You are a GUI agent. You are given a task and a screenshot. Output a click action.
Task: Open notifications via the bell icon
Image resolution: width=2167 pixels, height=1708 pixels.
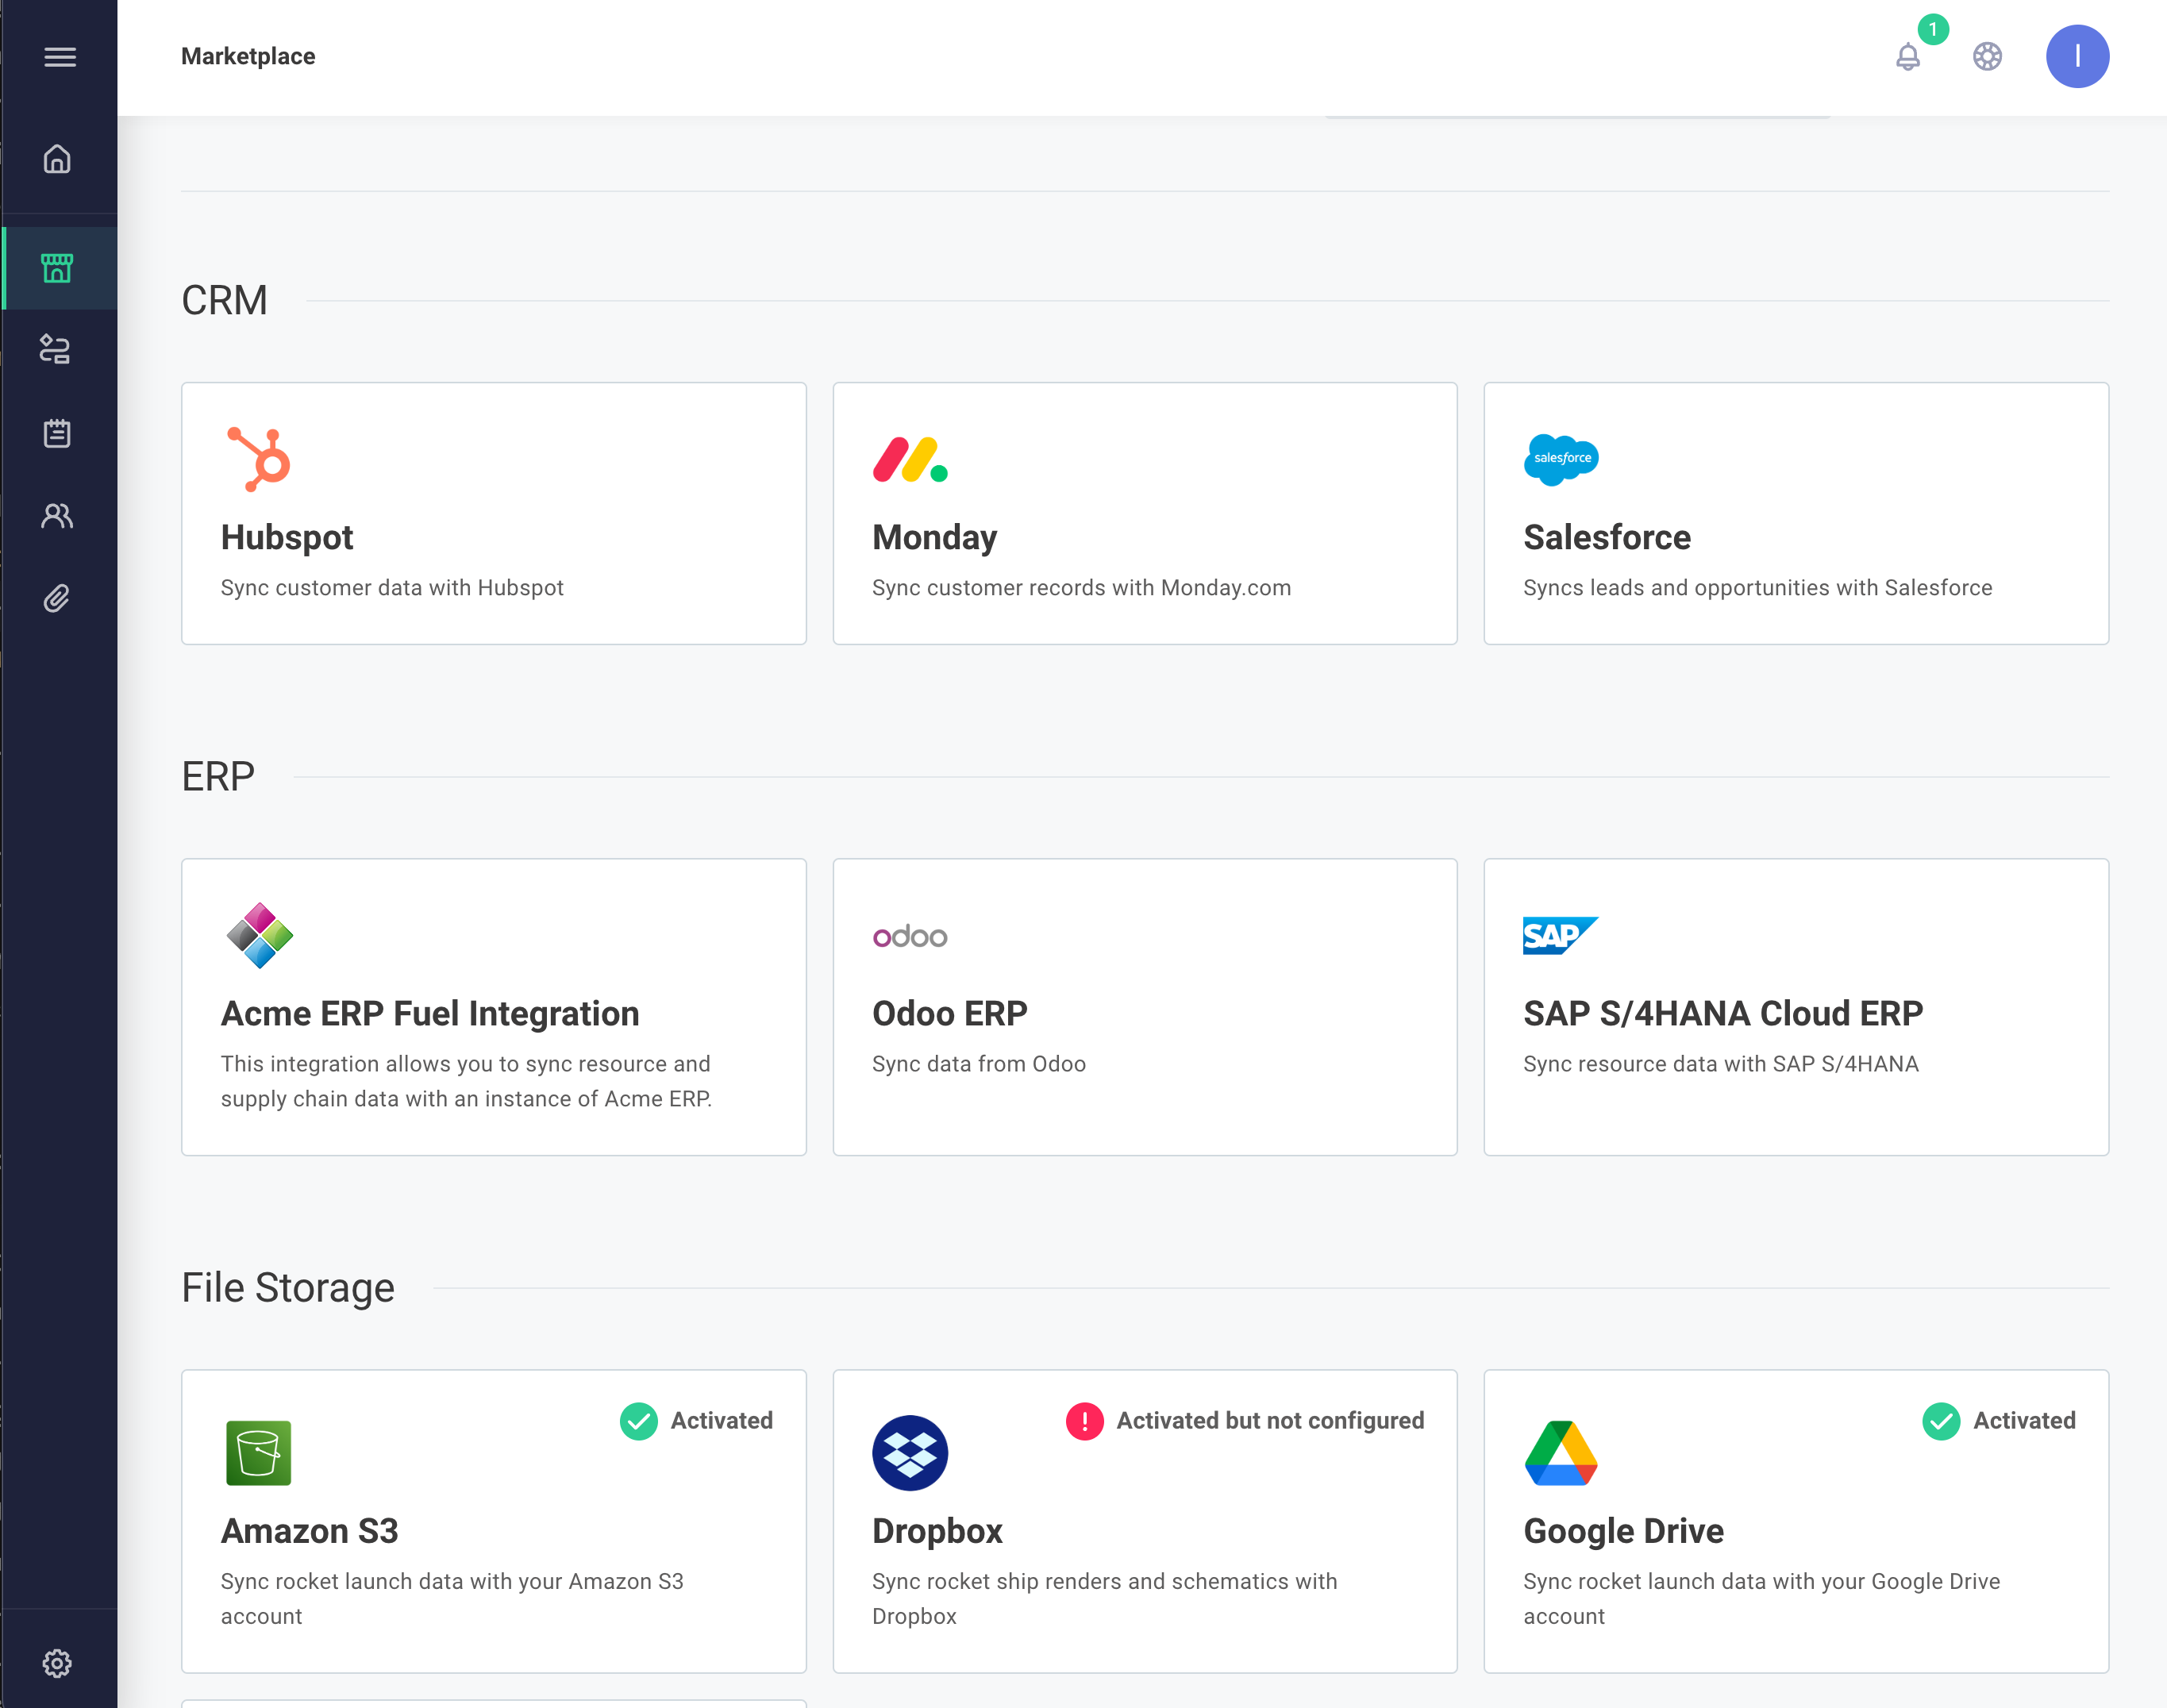pos(1908,57)
